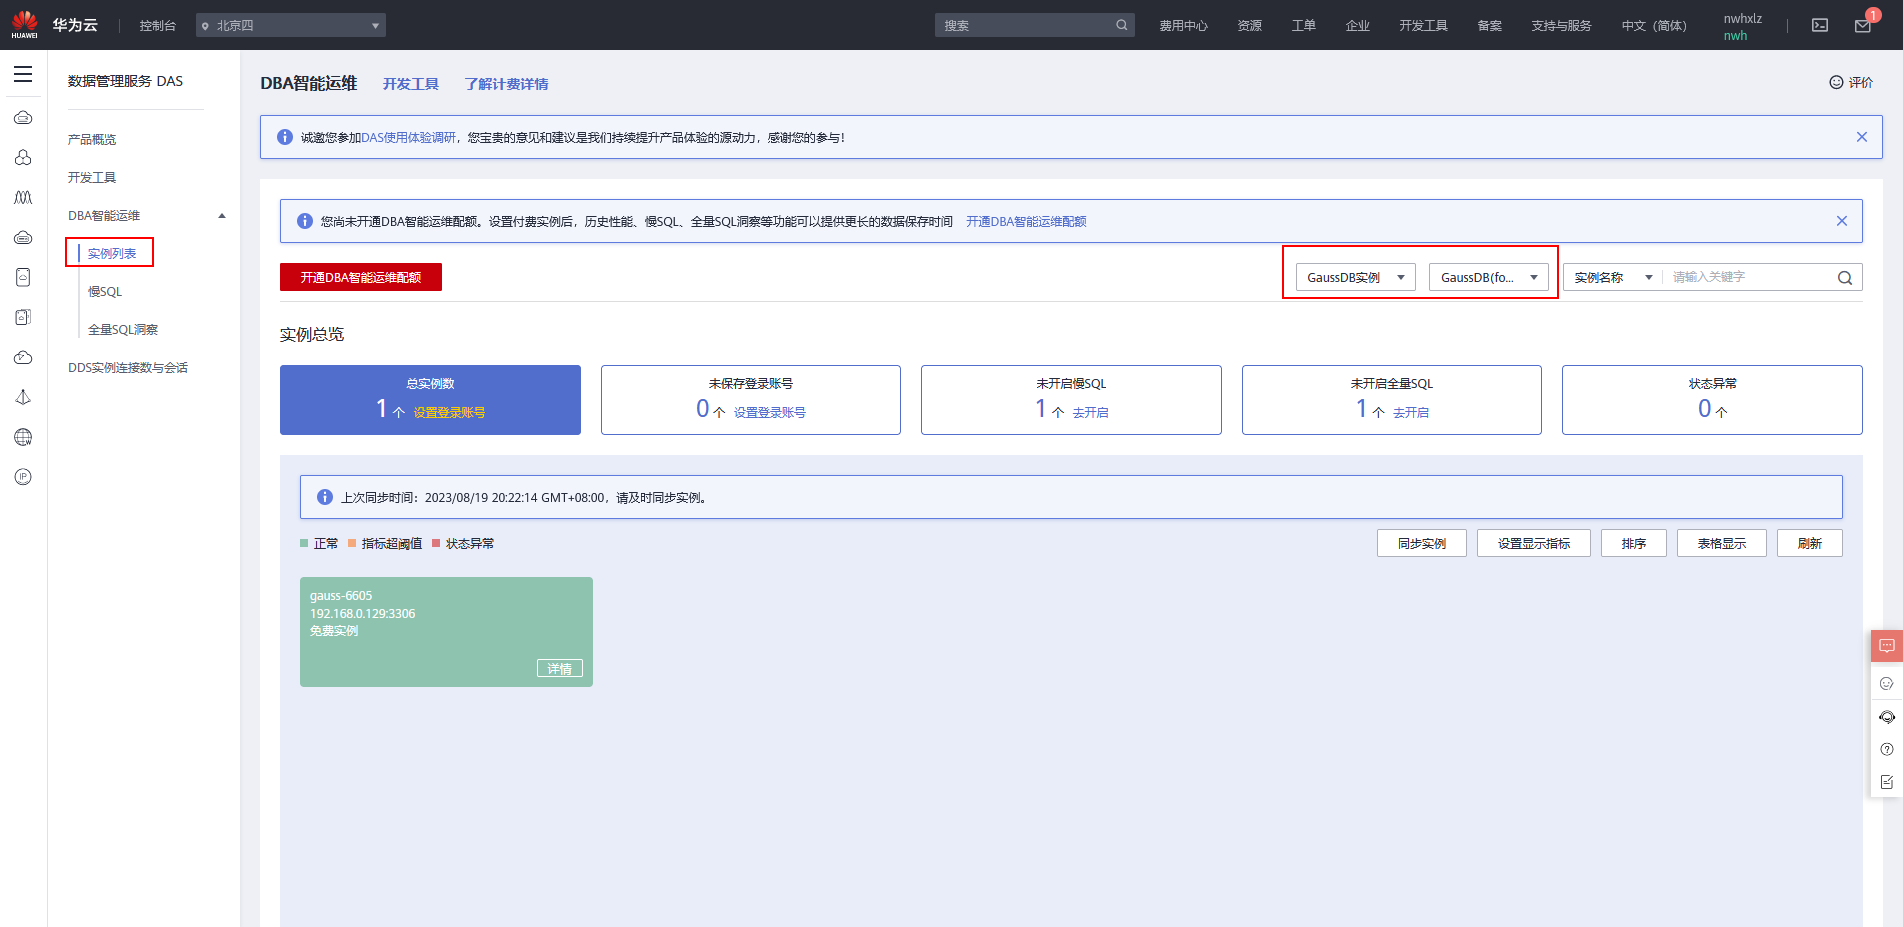1903x927 pixels.
Task: Click the smiley feedback icon beside 评价
Action: pos(1836,82)
